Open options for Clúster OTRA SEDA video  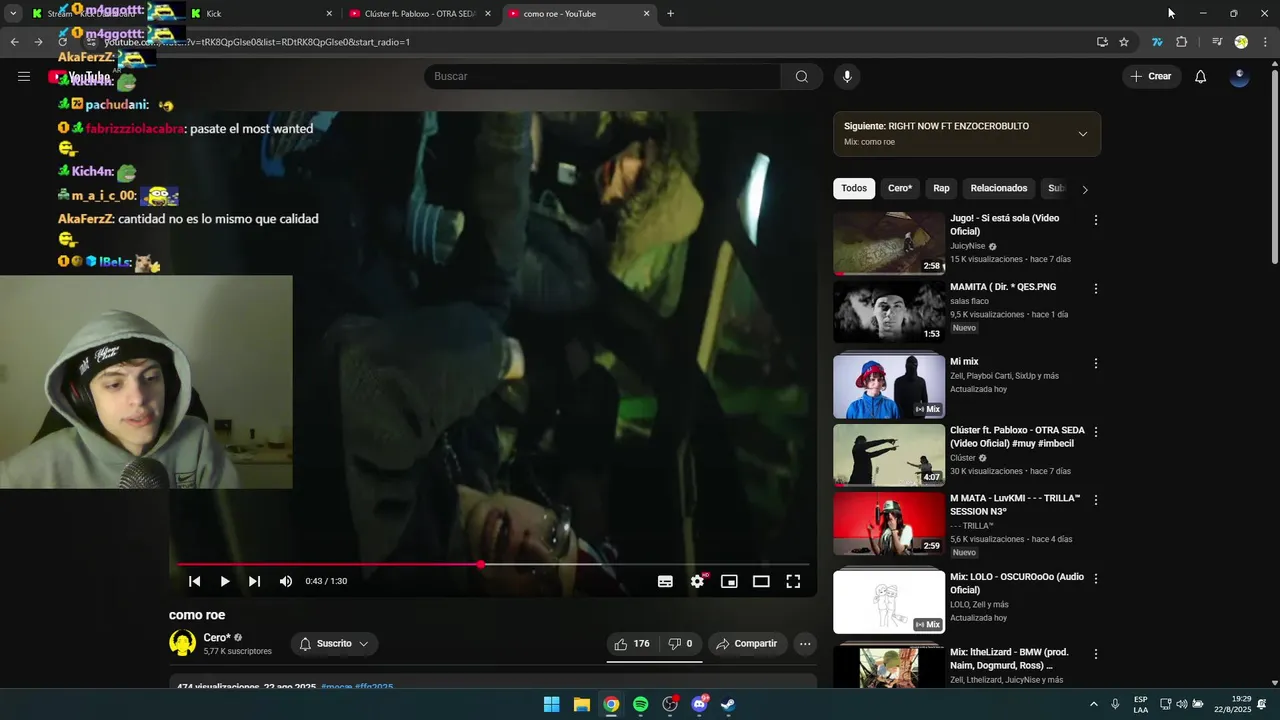click(1096, 433)
